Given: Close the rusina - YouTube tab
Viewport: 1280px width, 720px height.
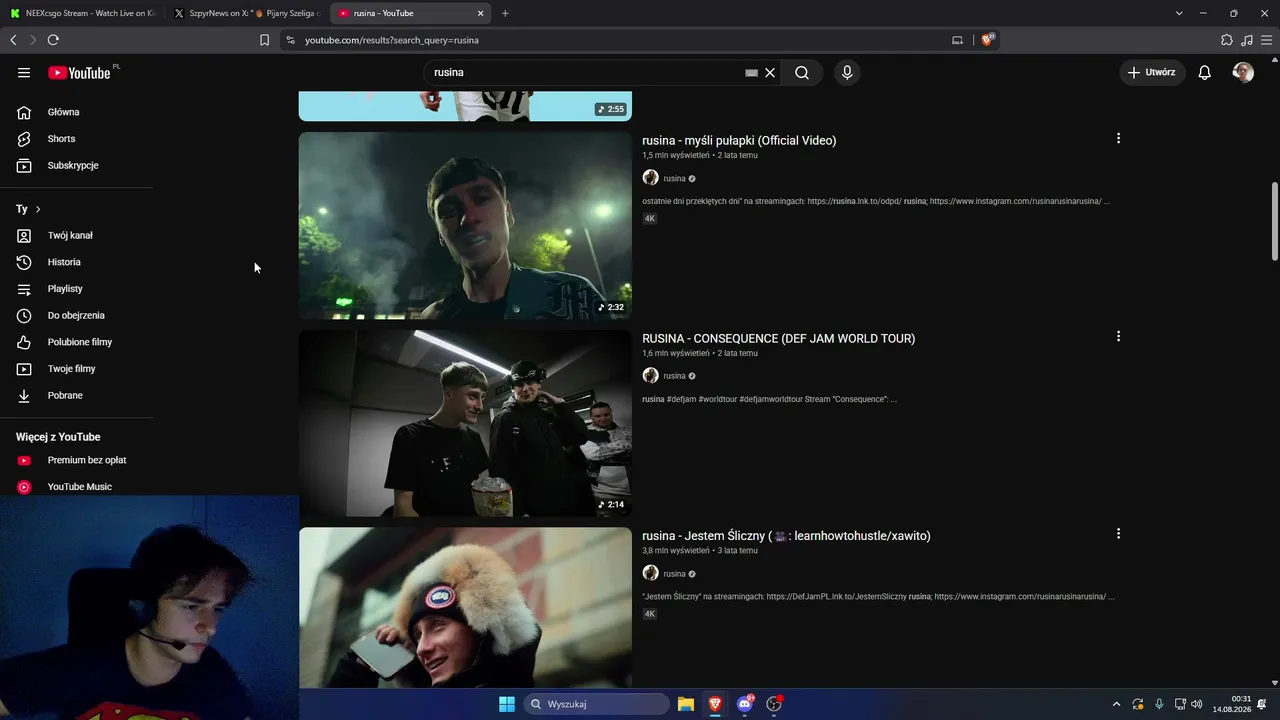Looking at the screenshot, I should pyautogui.click(x=480, y=14).
